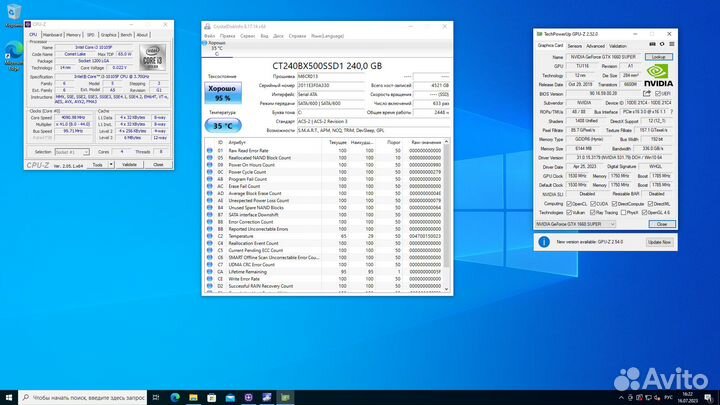Click the Windows taskbar search box

point(83,398)
